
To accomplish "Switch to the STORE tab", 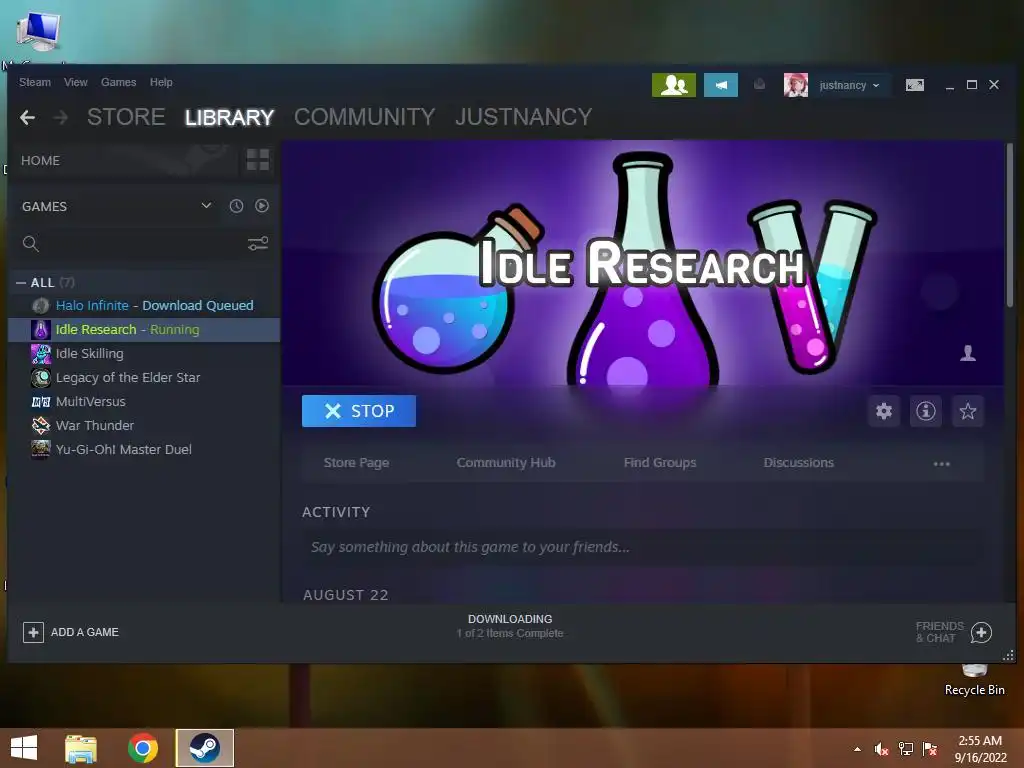I will tap(126, 117).
